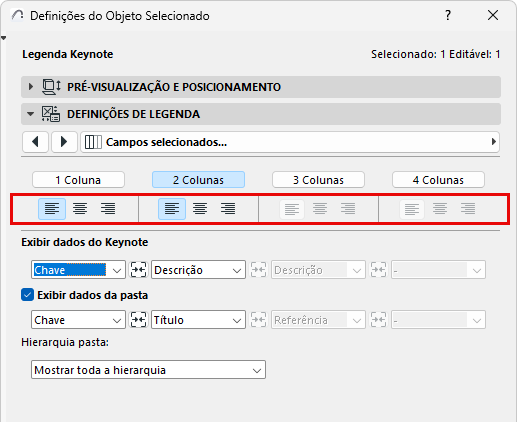517x422 pixels.
Task: Open folder data Título dropdown
Action: click(x=198, y=320)
